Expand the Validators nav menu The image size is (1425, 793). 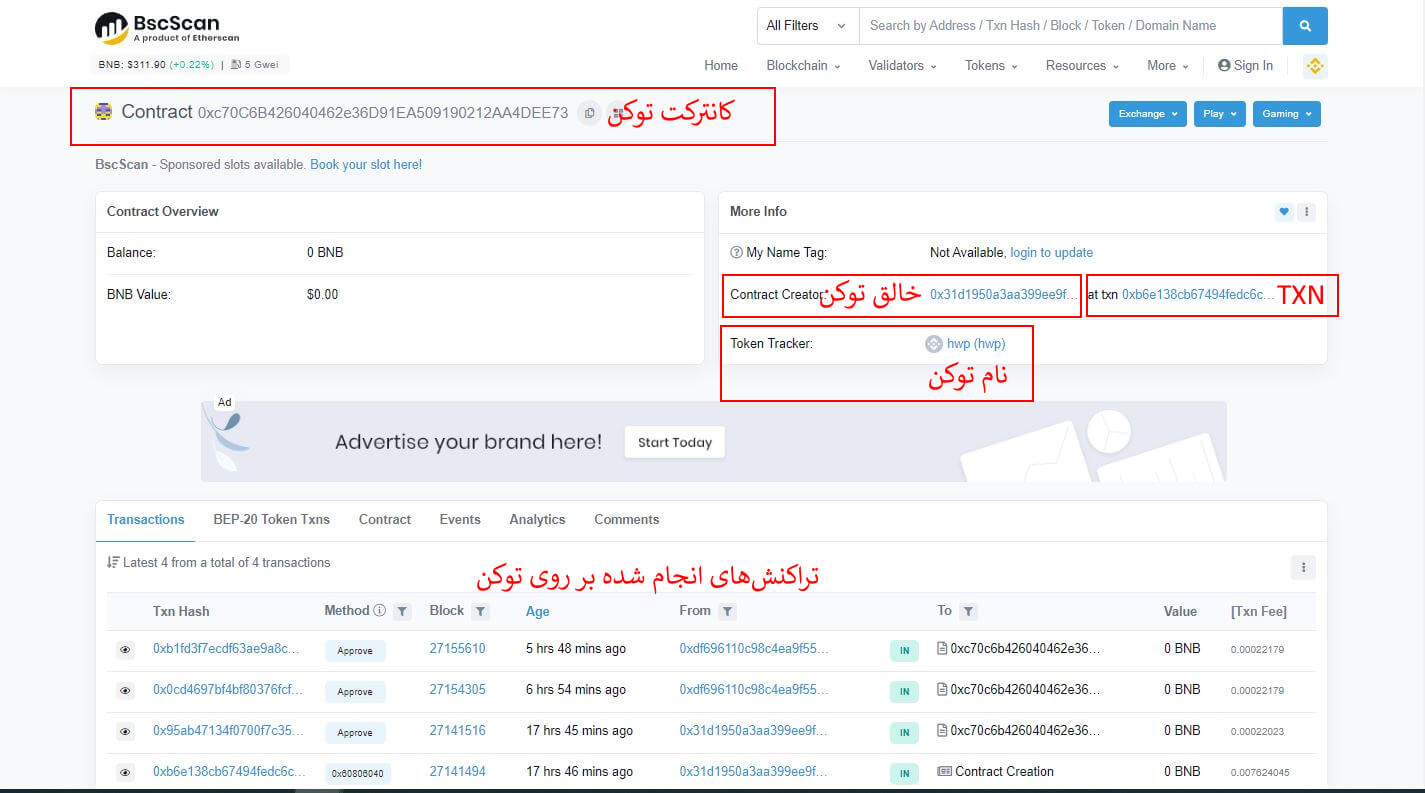pyautogui.click(x=902, y=66)
